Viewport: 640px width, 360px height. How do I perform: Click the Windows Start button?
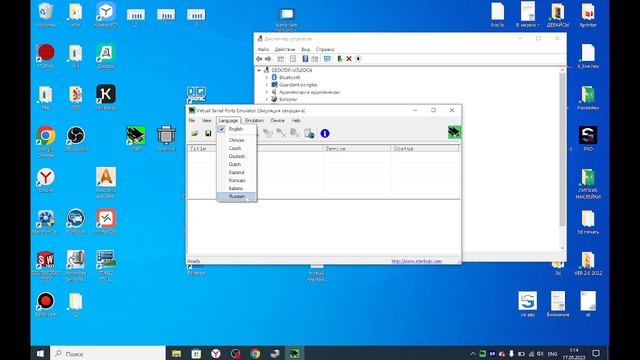pos(40,353)
